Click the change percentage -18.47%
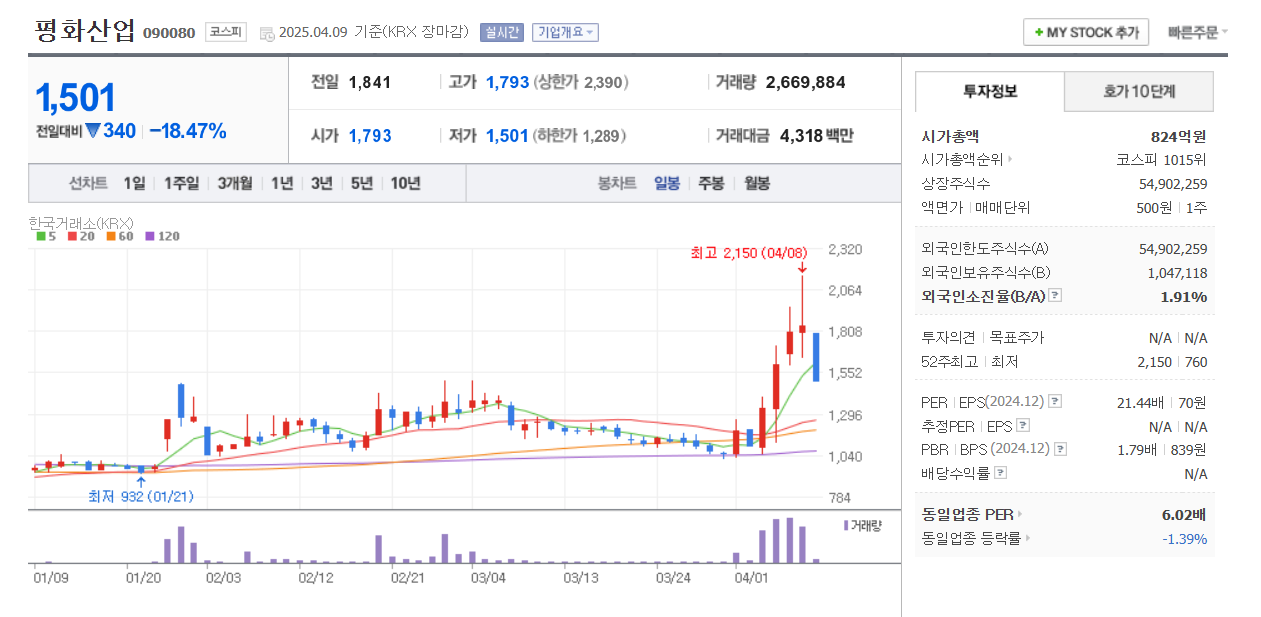 point(188,131)
